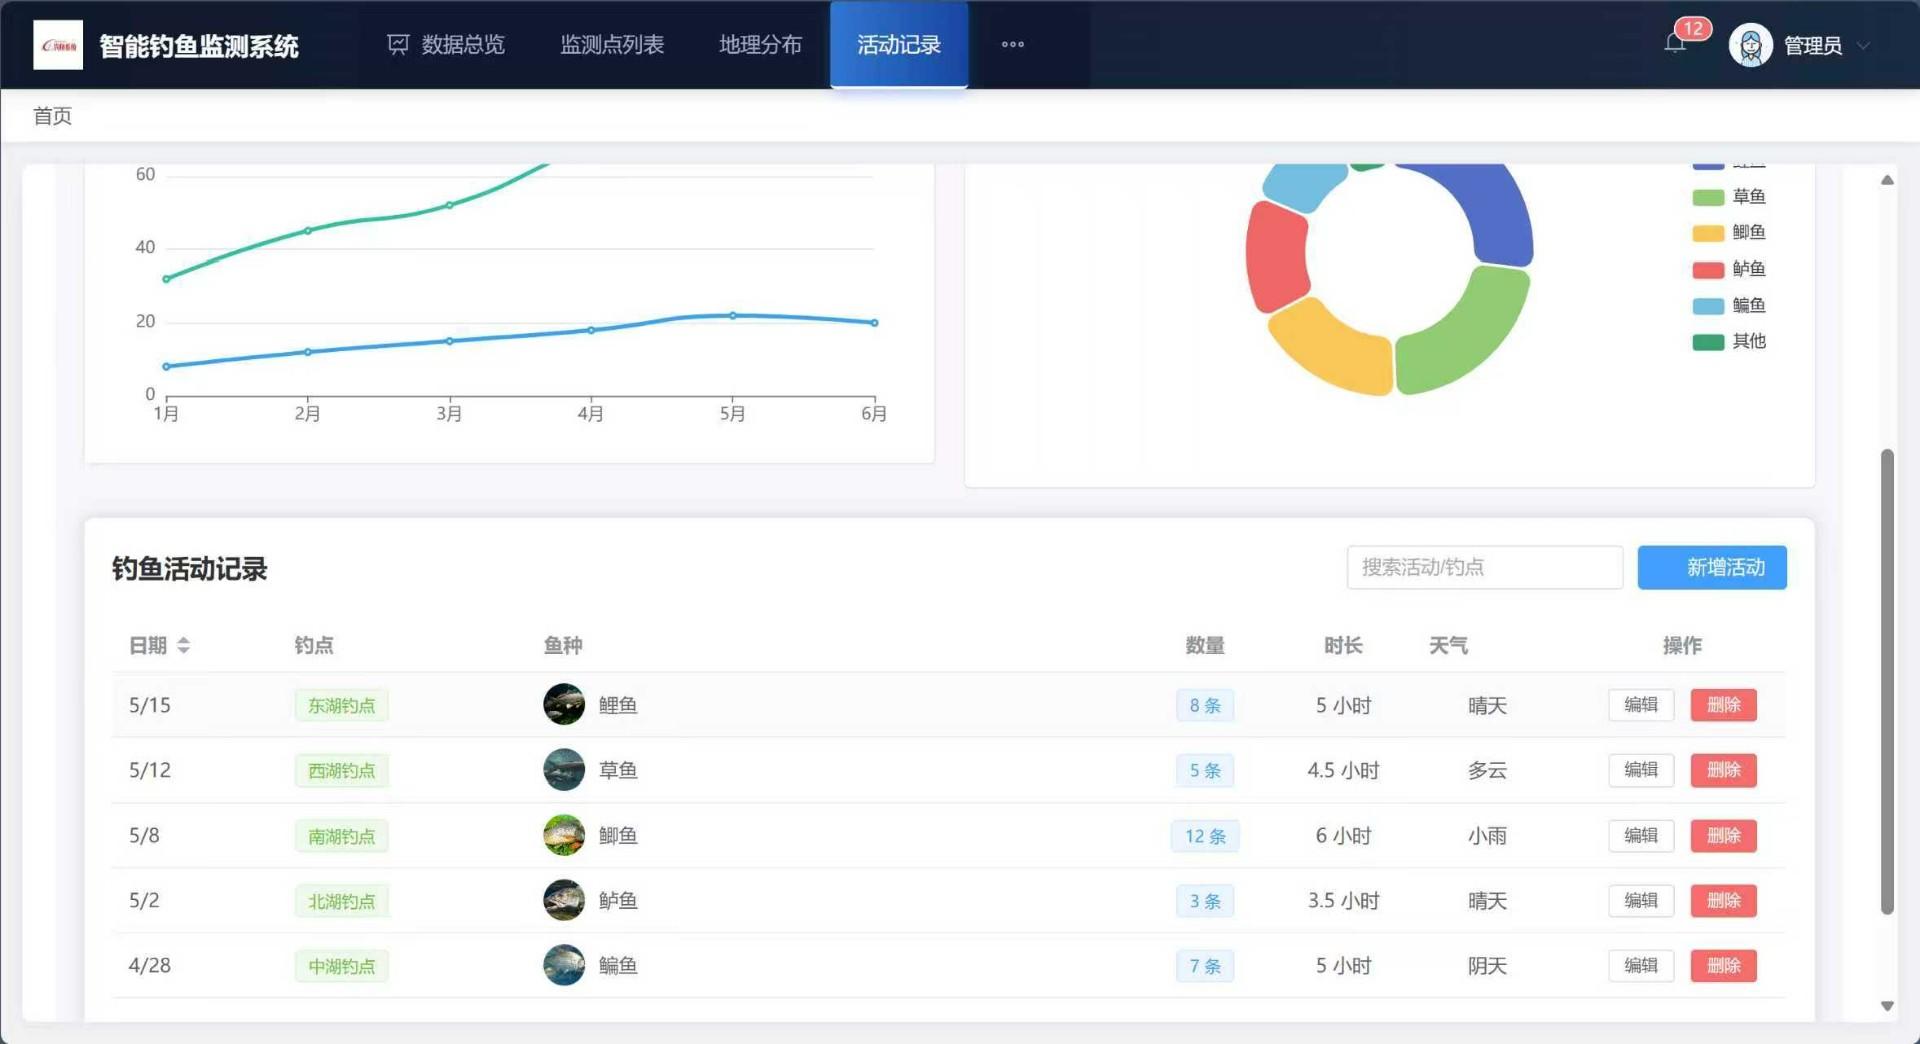Click the system logo in header

(58, 46)
